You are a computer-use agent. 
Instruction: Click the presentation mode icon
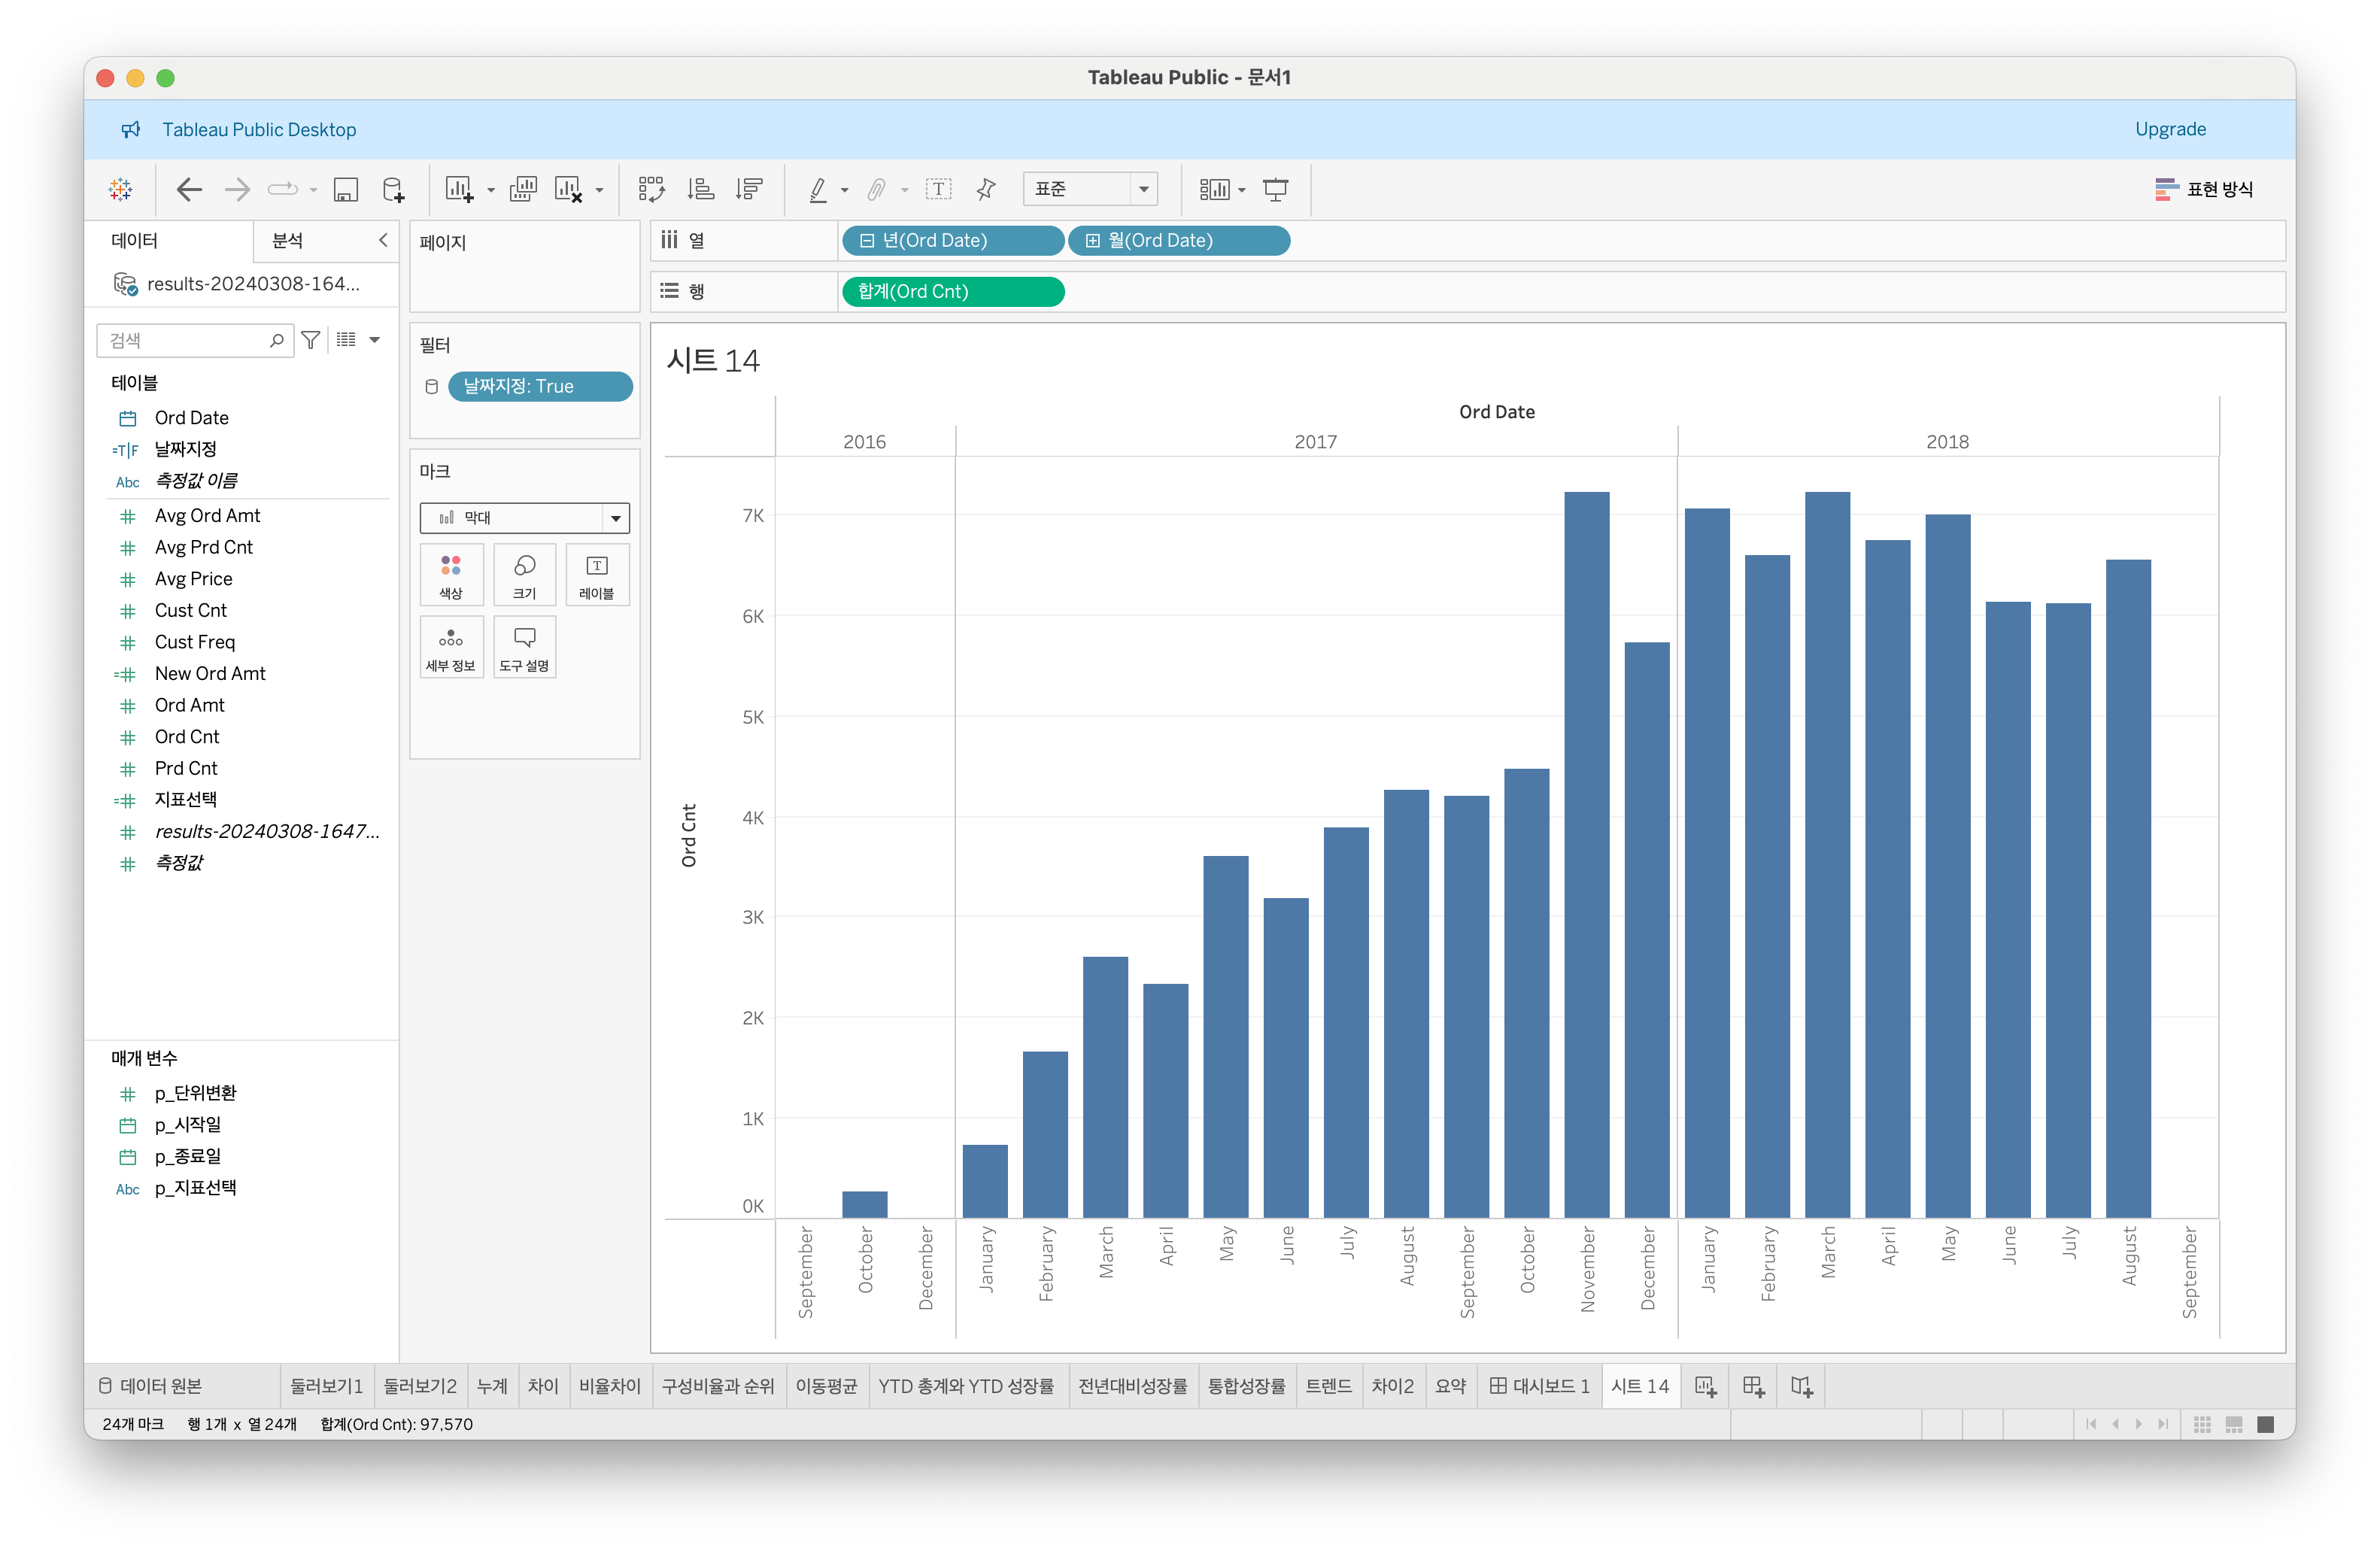[x=1275, y=189]
